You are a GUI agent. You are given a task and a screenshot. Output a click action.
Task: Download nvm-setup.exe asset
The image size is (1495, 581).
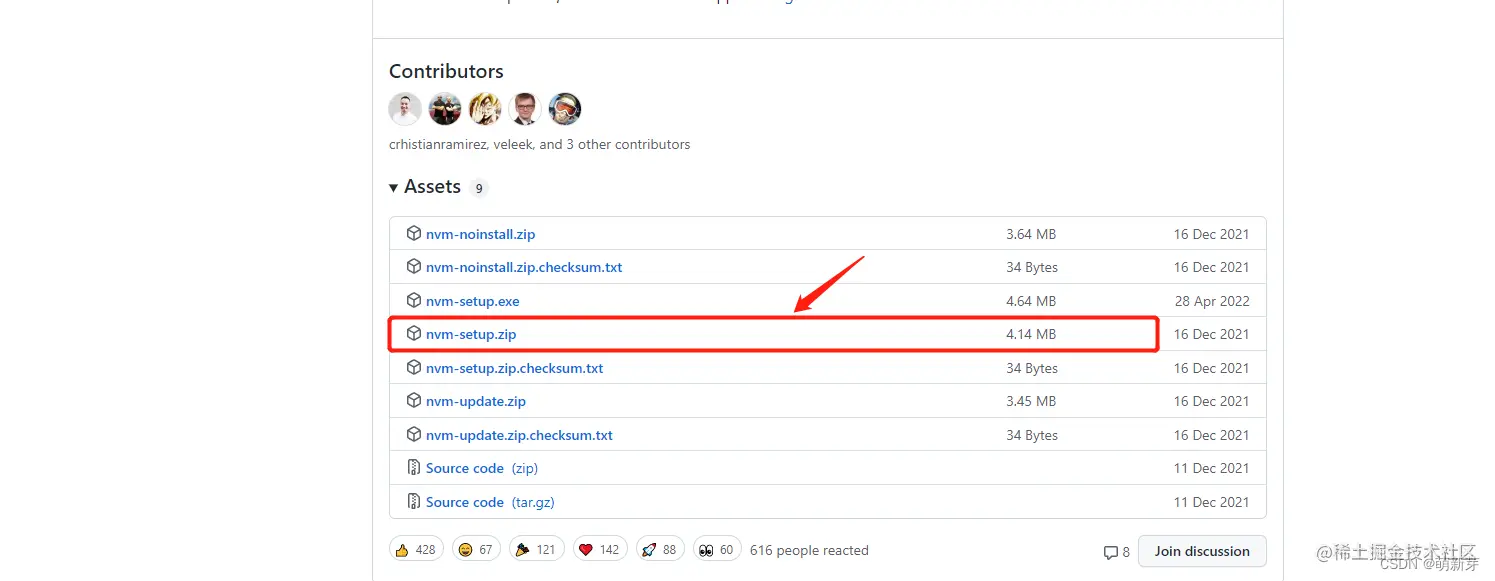coord(472,301)
